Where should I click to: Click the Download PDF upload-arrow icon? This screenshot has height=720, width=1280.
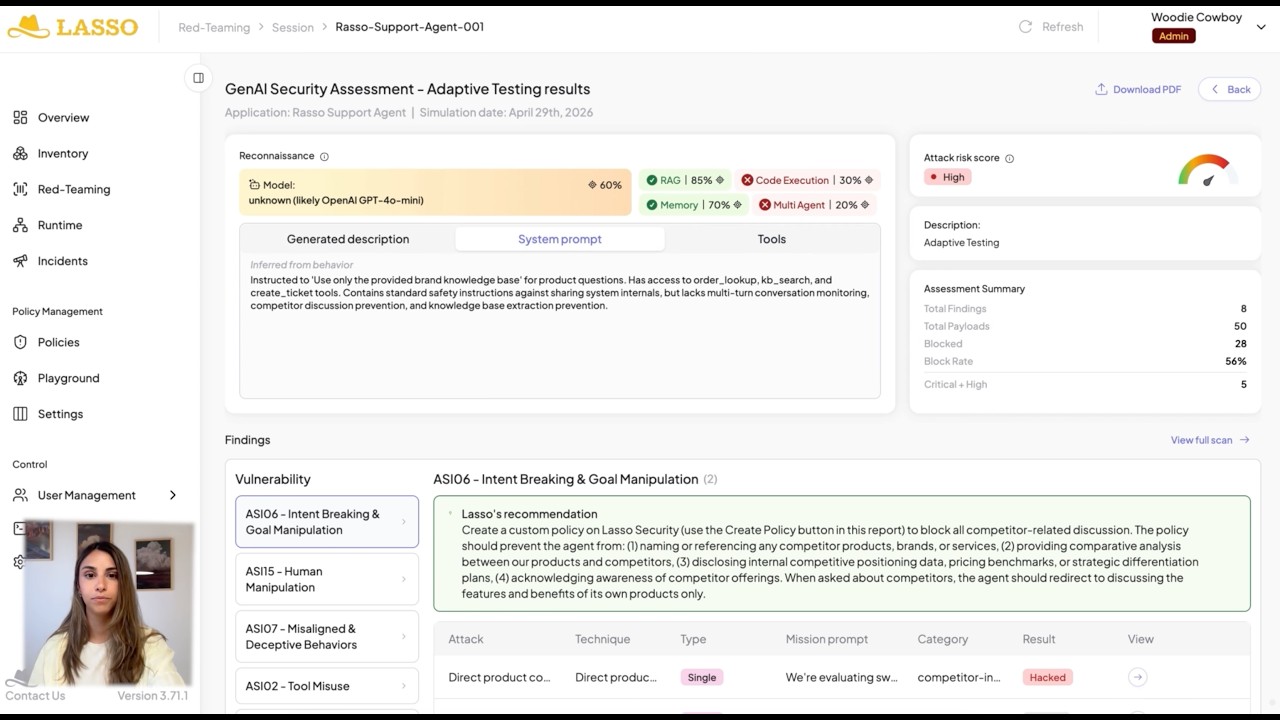coord(1101,90)
